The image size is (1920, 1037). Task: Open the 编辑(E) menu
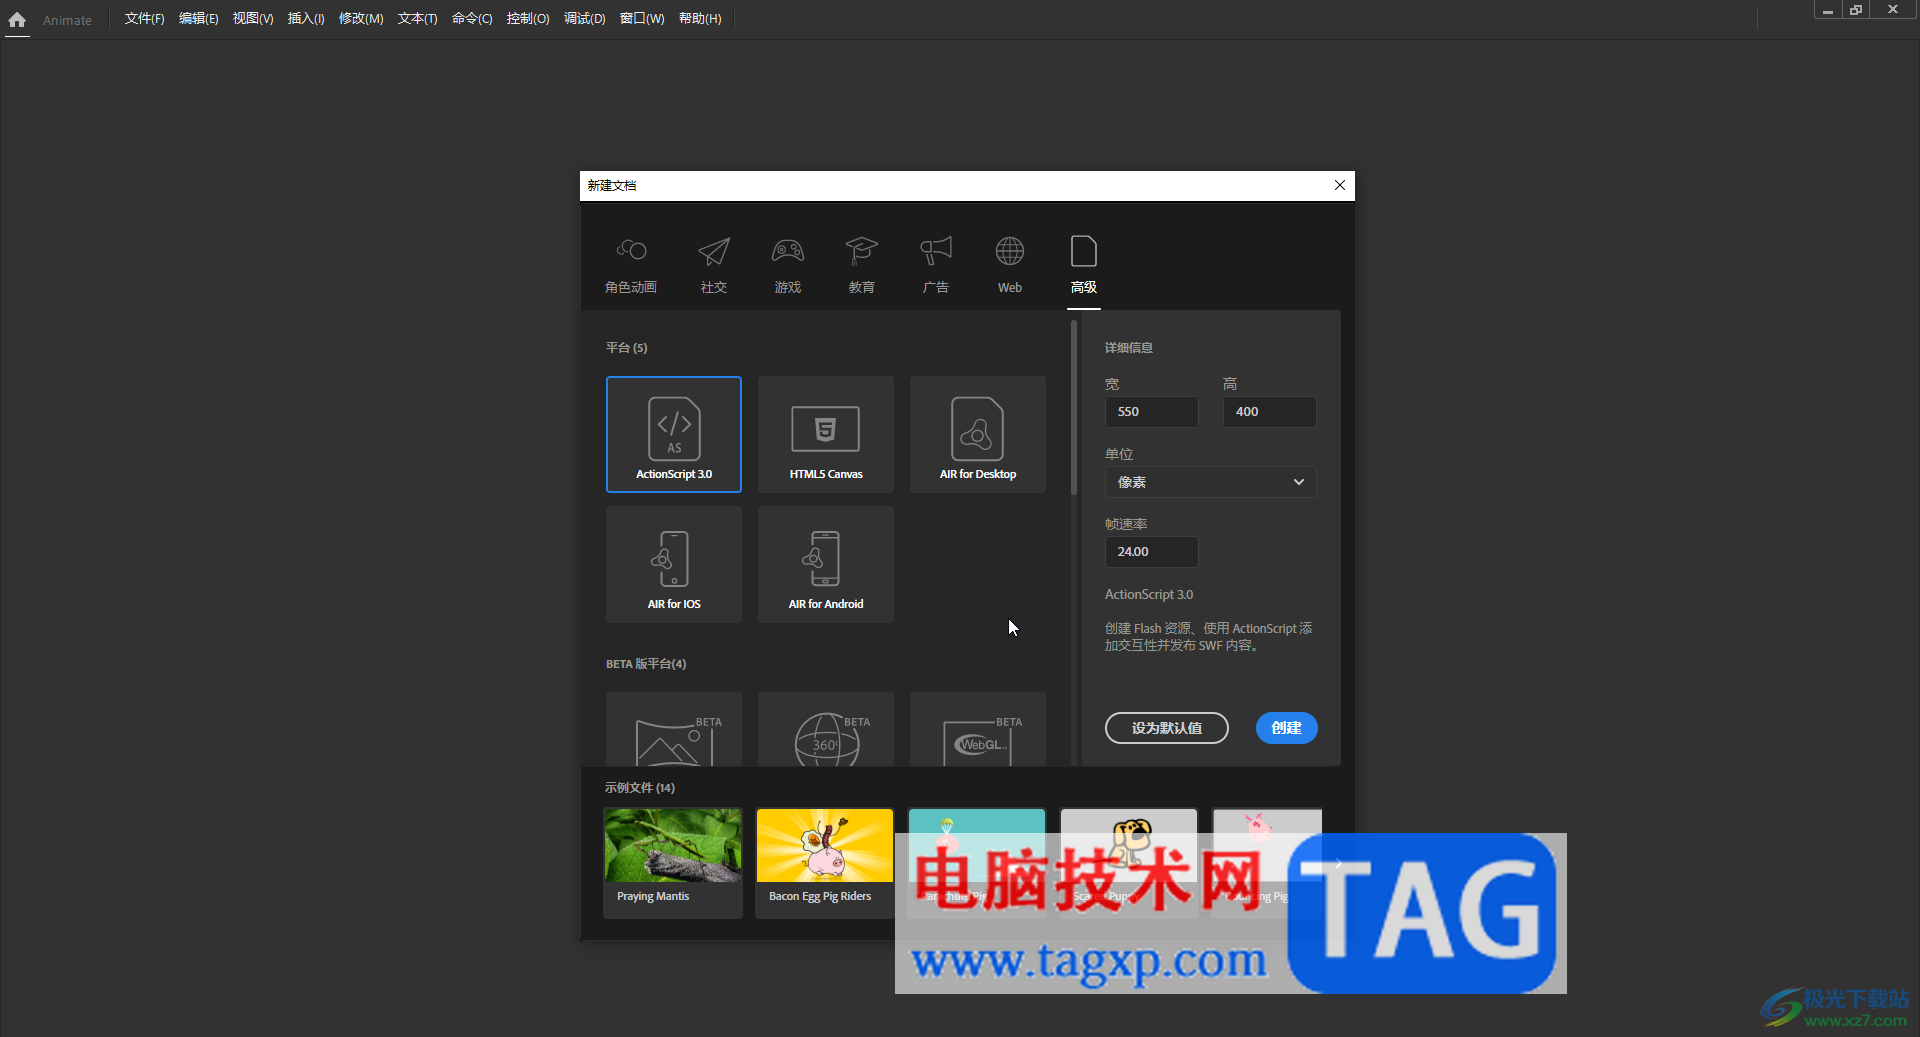tap(198, 19)
